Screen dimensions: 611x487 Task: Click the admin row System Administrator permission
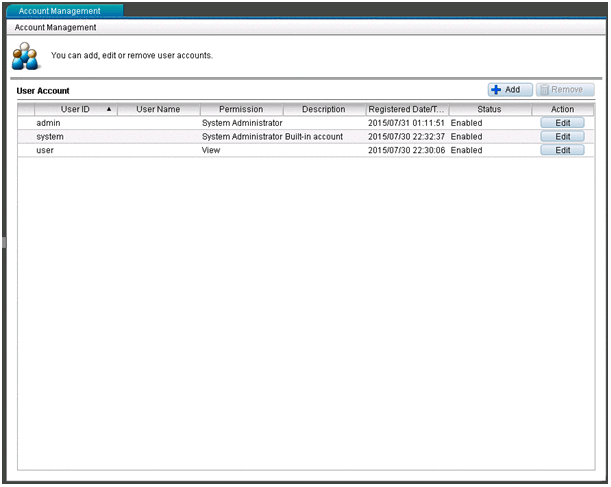[x=242, y=123]
